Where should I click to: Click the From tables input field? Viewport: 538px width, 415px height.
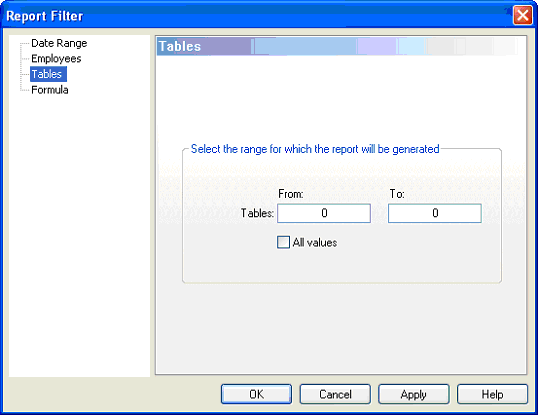324,213
